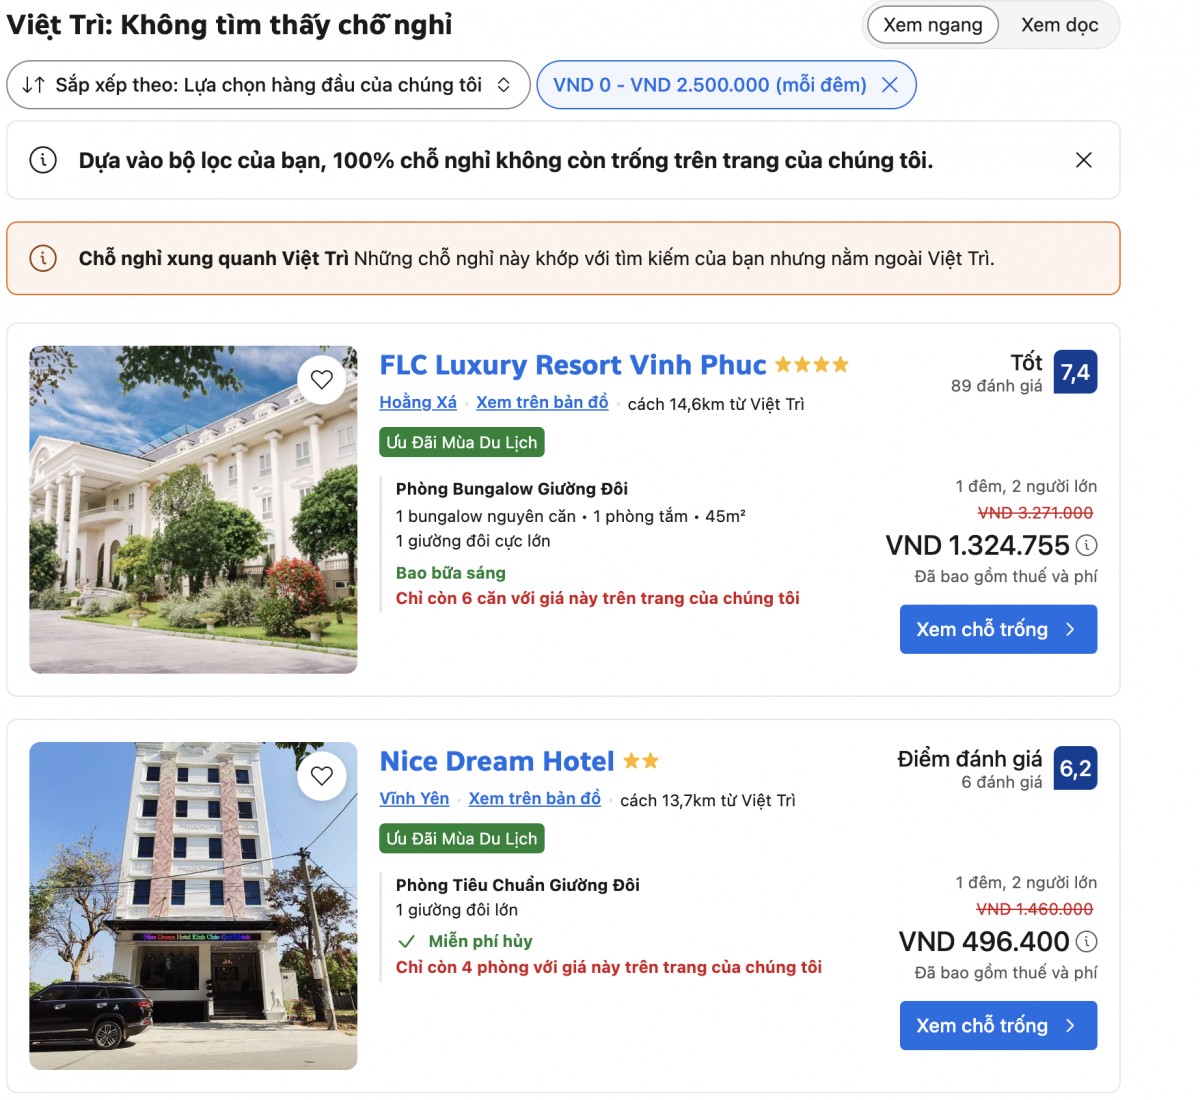This screenshot has width=1200, height=1100.
Task: Open the Vĩnh Yên location link
Action: (413, 799)
